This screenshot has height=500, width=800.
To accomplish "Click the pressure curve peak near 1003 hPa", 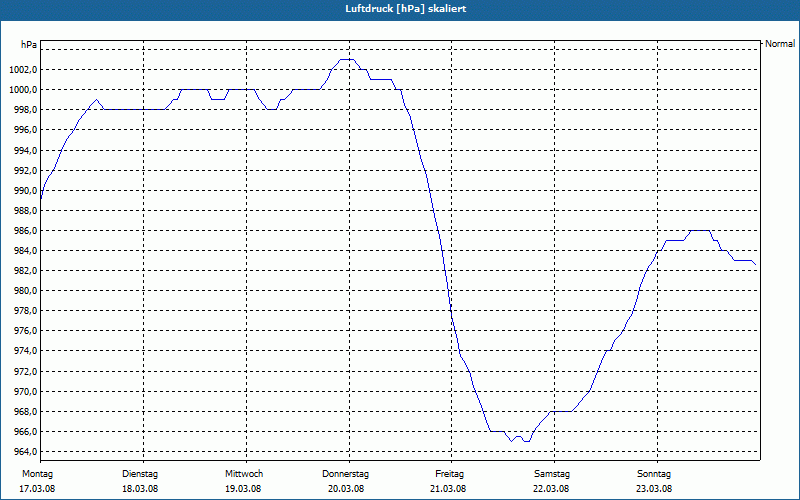I will 347,59.
